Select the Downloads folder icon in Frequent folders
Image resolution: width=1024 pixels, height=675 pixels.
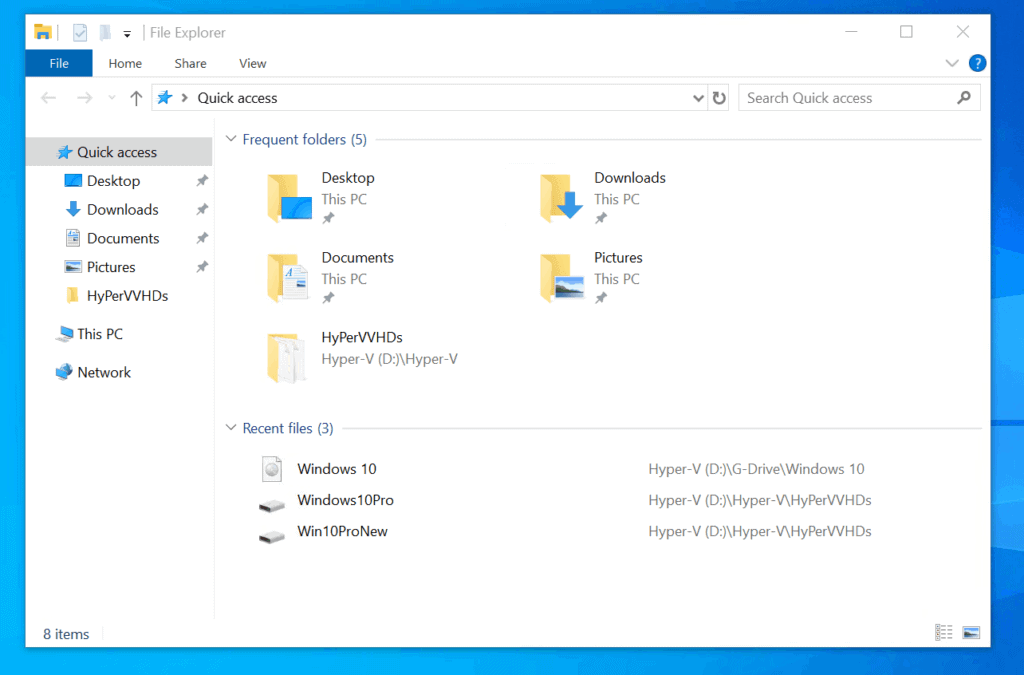pyautogui.click(x=562, y=198)
